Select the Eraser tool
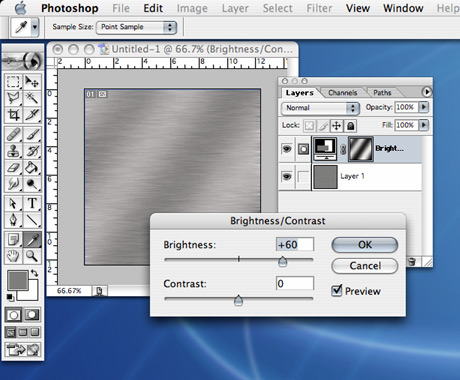The height and width of the screenshot is (380, 460). (14, 168)
